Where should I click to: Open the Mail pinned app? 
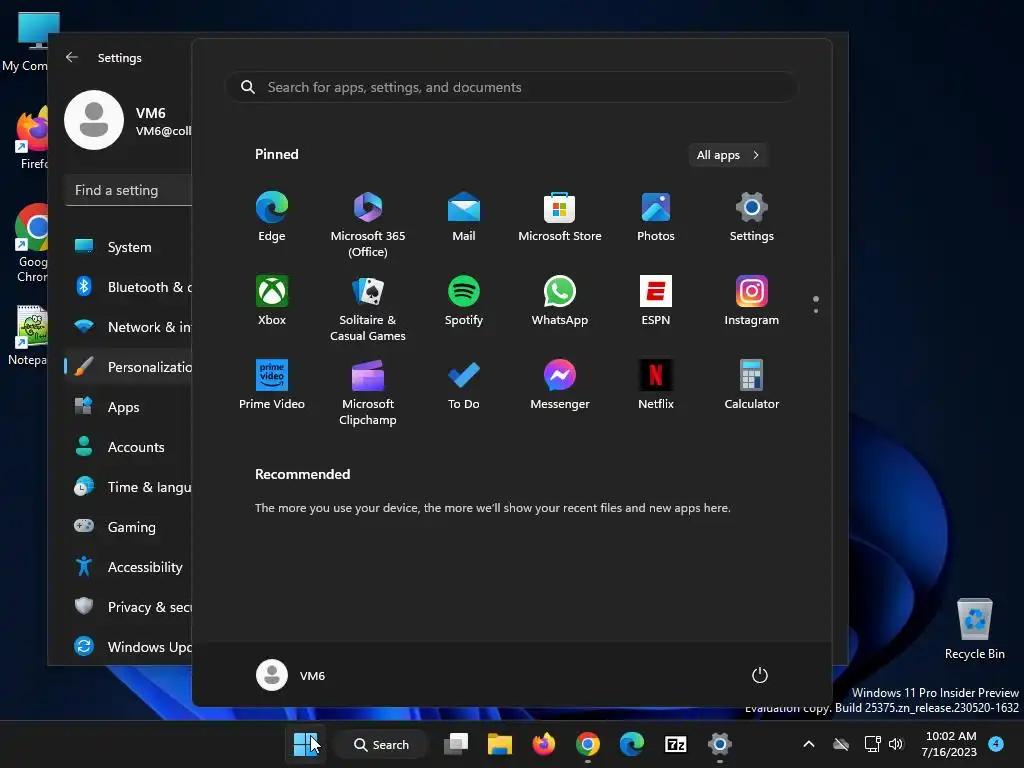[x=464, y=217]
